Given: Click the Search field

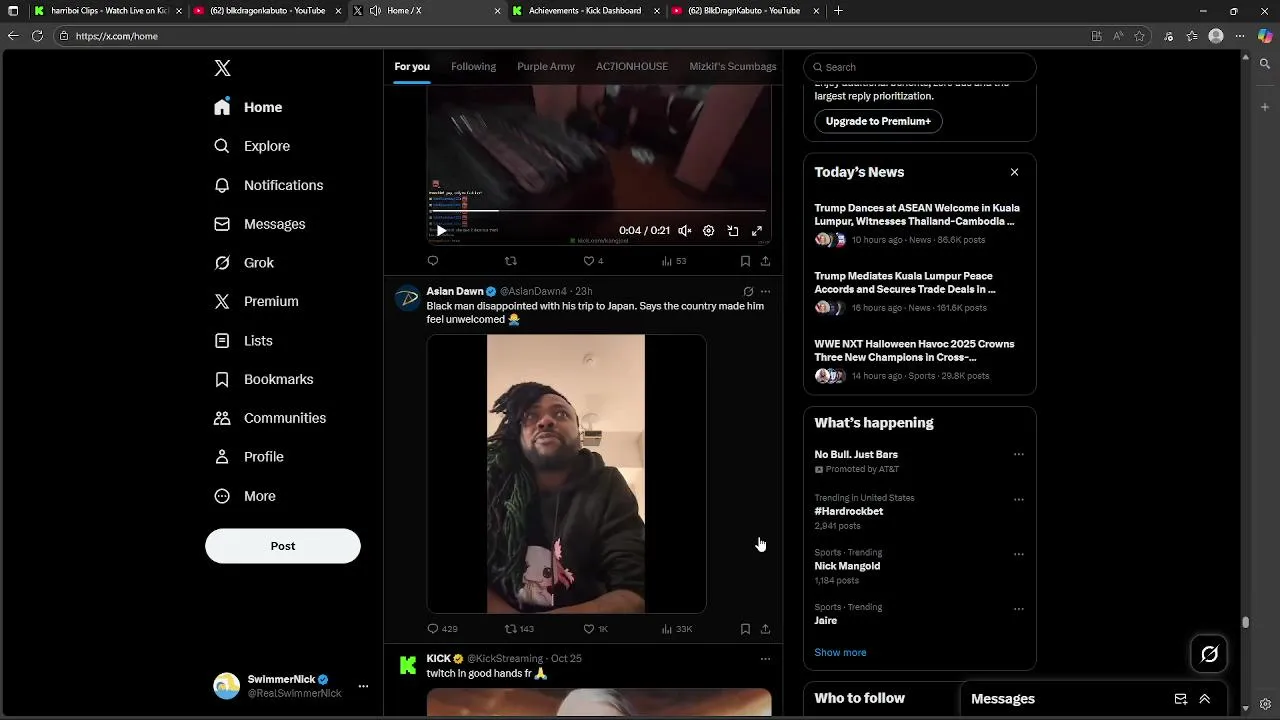Looking at the screenshot, I should (x=920, y=67).
